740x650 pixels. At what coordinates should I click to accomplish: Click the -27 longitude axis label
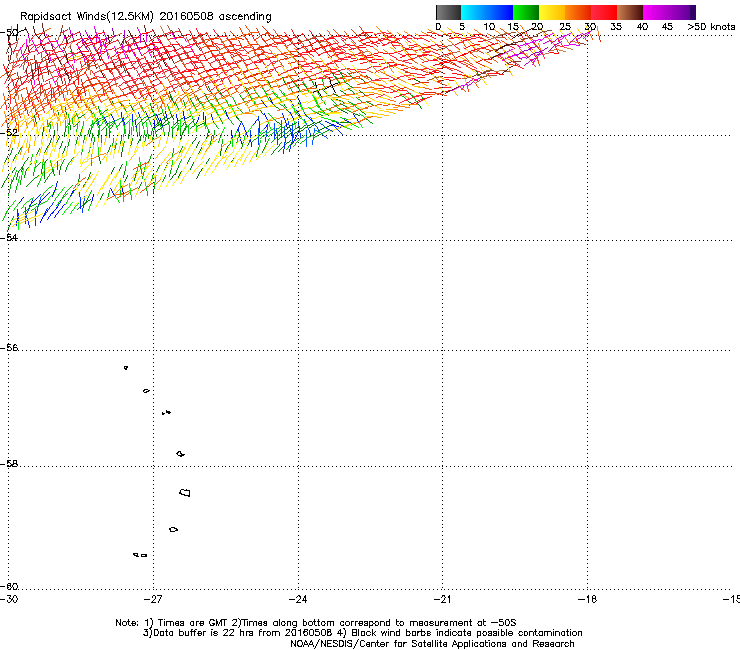pos(153,599)
